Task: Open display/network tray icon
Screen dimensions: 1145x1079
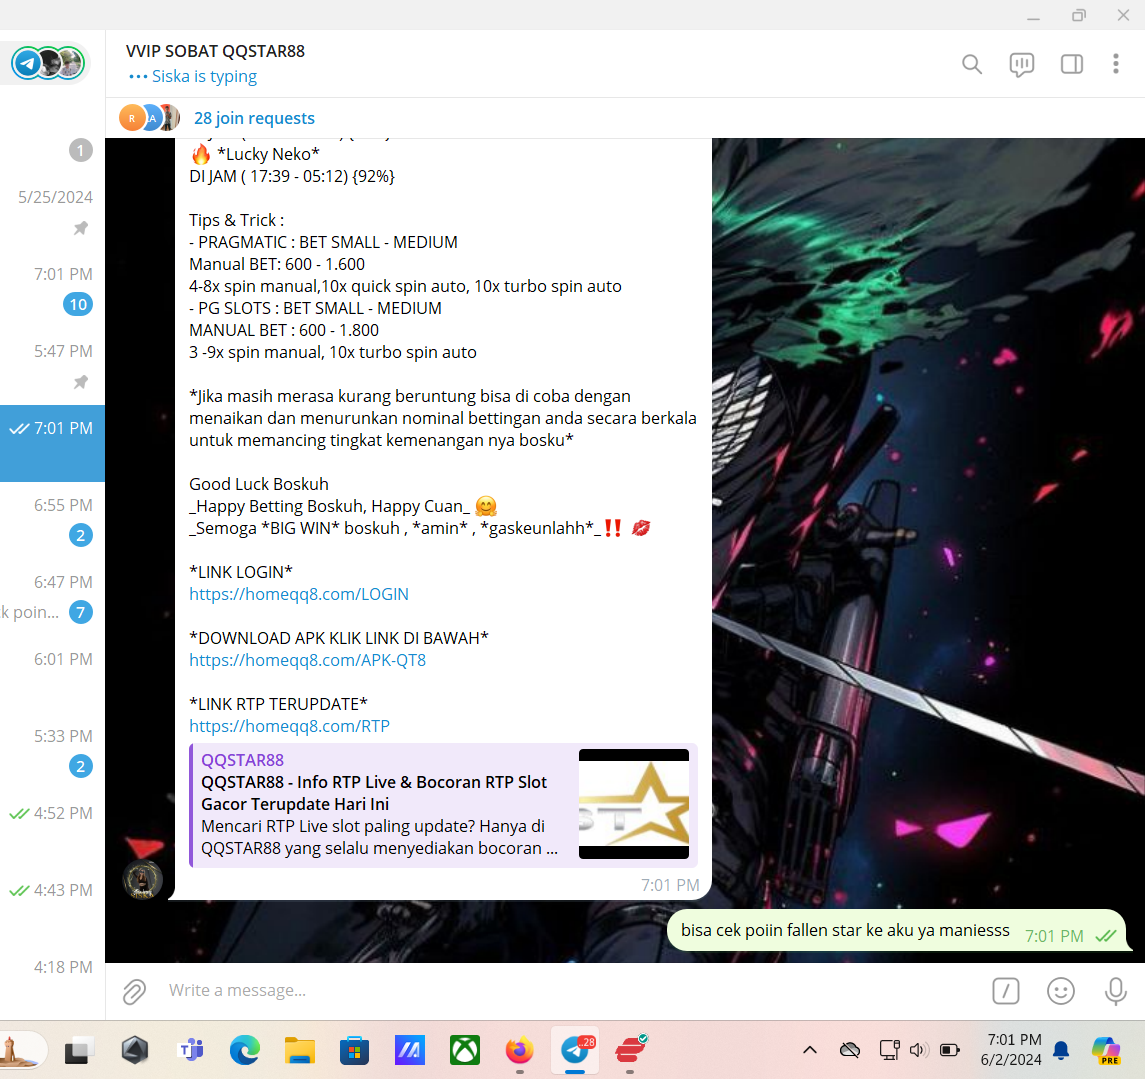Action: (x=889, y=1051)
